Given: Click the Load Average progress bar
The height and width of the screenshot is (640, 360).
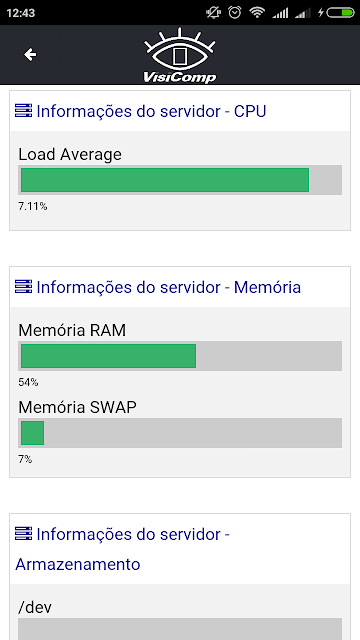Looking at the screenshot, I should [180, 180].
